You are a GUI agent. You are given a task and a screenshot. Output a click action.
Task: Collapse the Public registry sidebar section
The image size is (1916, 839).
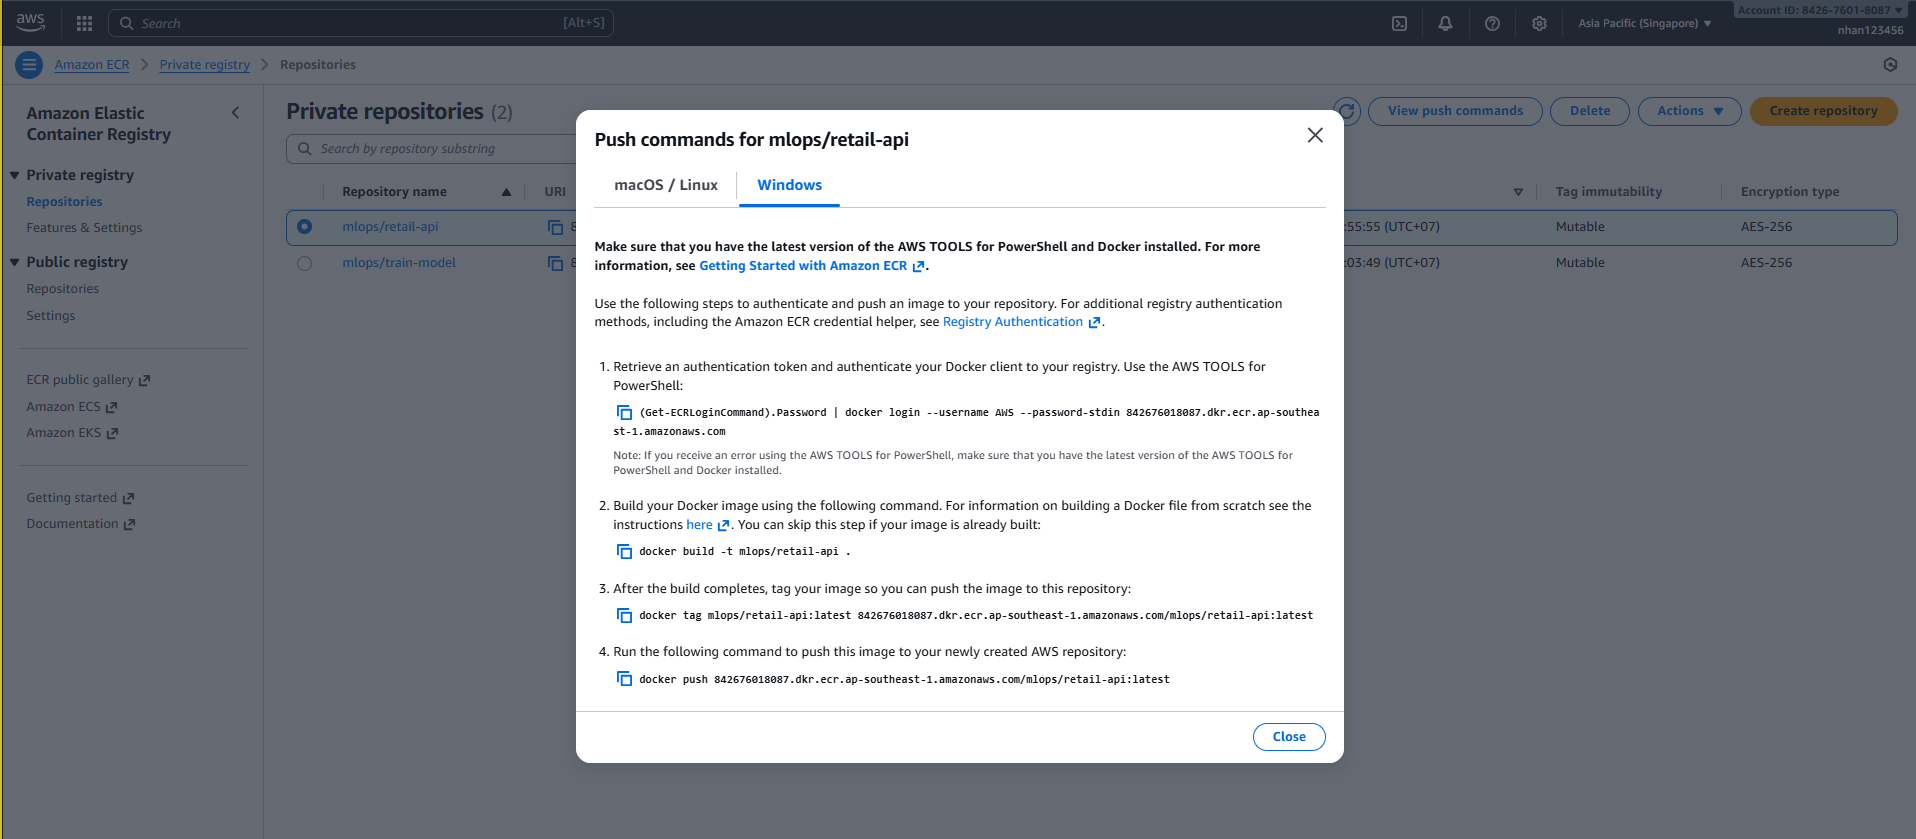click(15, 262)
